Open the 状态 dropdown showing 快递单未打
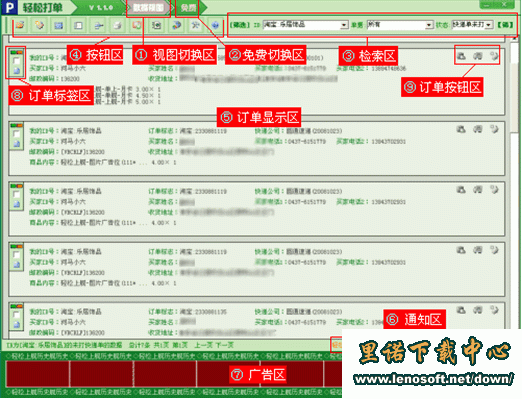Viewport: 522px width, 399px height. tap(472, 25)
